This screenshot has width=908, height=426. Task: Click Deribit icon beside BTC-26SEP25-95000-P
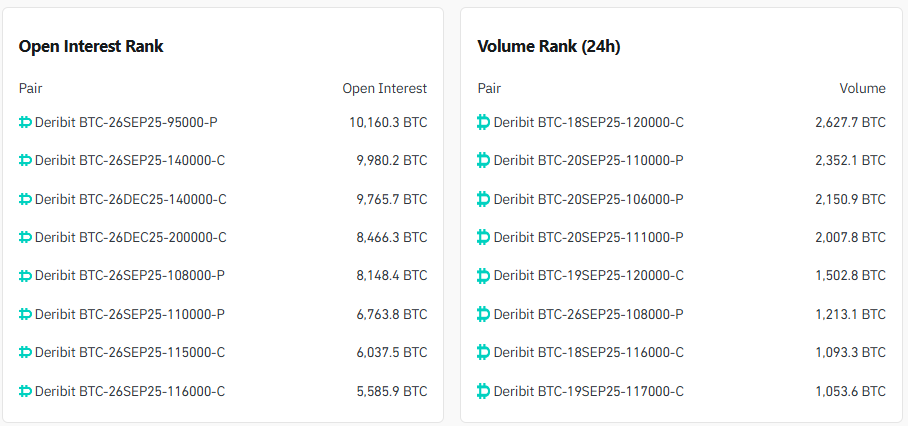click(25, 123)
